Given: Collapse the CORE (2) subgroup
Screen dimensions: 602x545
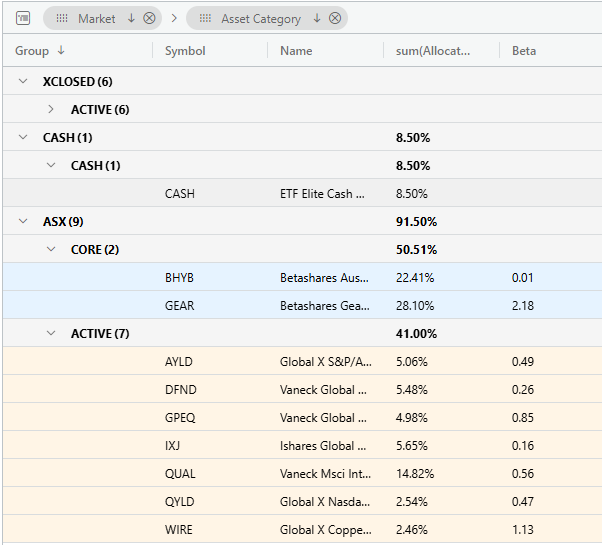Looking at the screenshot, I should [x=51, y=249].
